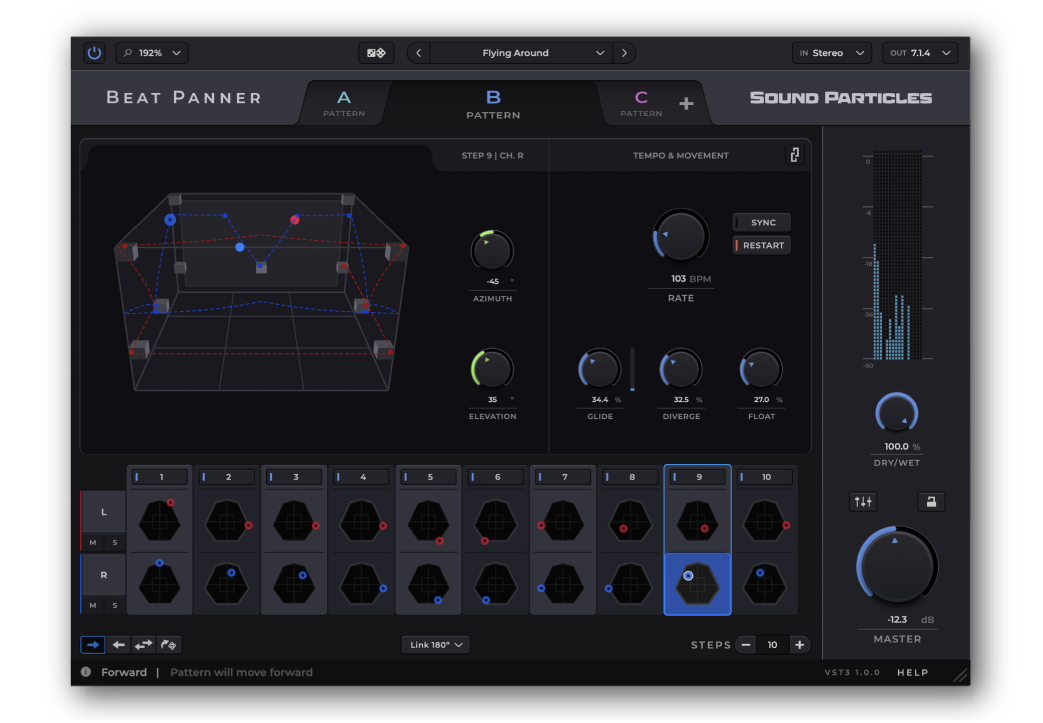Open the IN Stereo input dropdown
Screen dimensions: 1043x723
[x=832, y=53]
